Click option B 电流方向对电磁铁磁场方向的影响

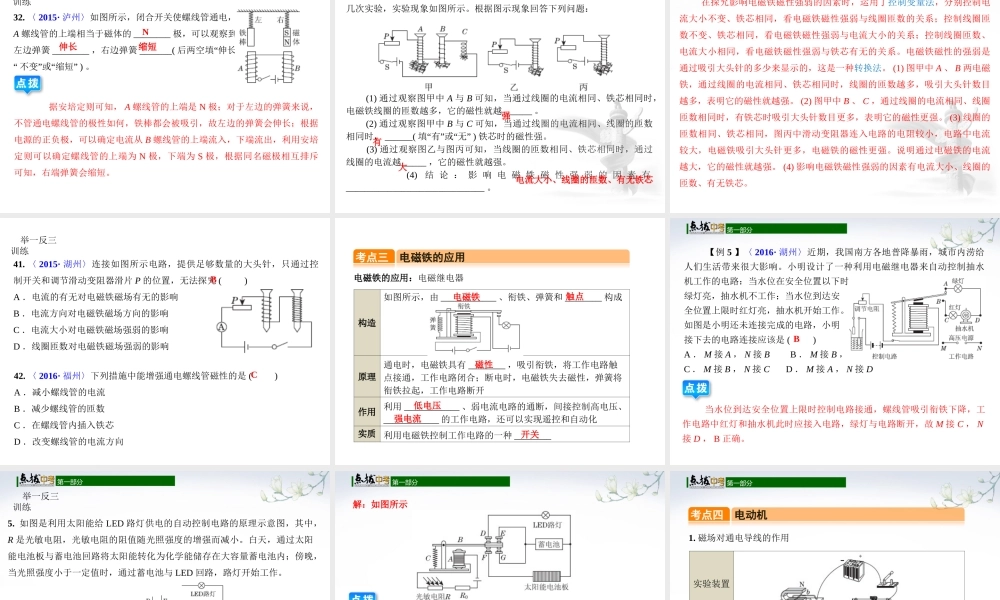(x=91, y=313)
